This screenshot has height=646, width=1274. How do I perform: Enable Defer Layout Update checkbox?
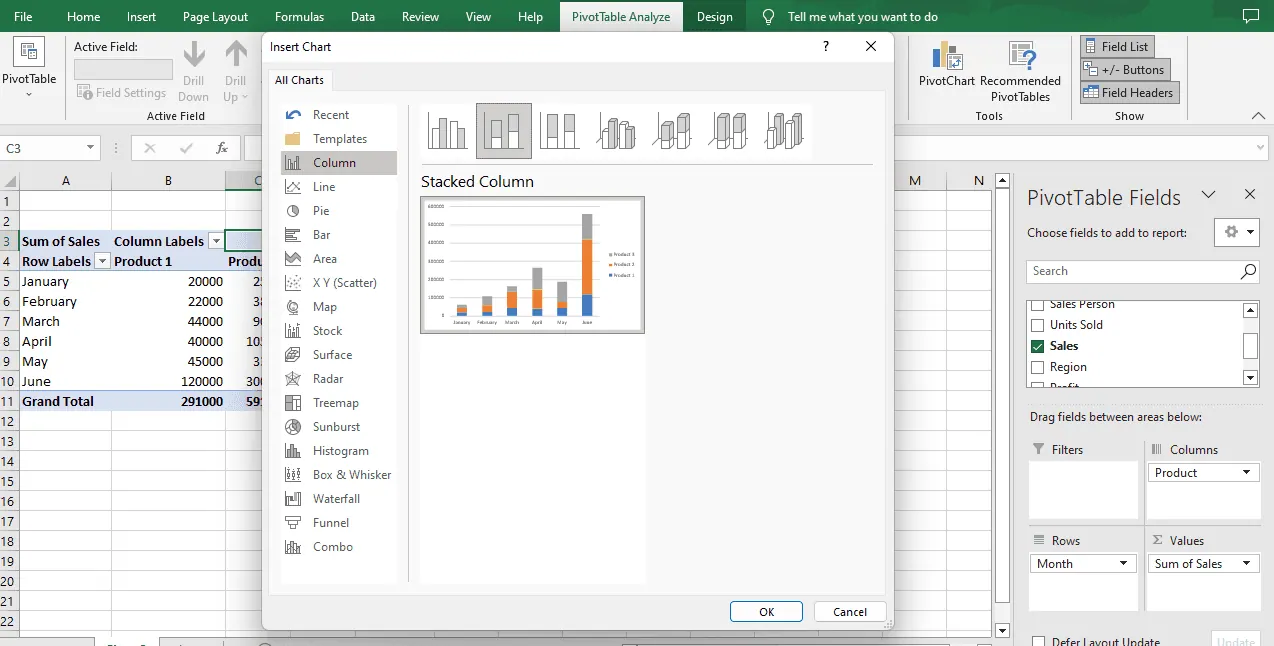click(1037, 642)
